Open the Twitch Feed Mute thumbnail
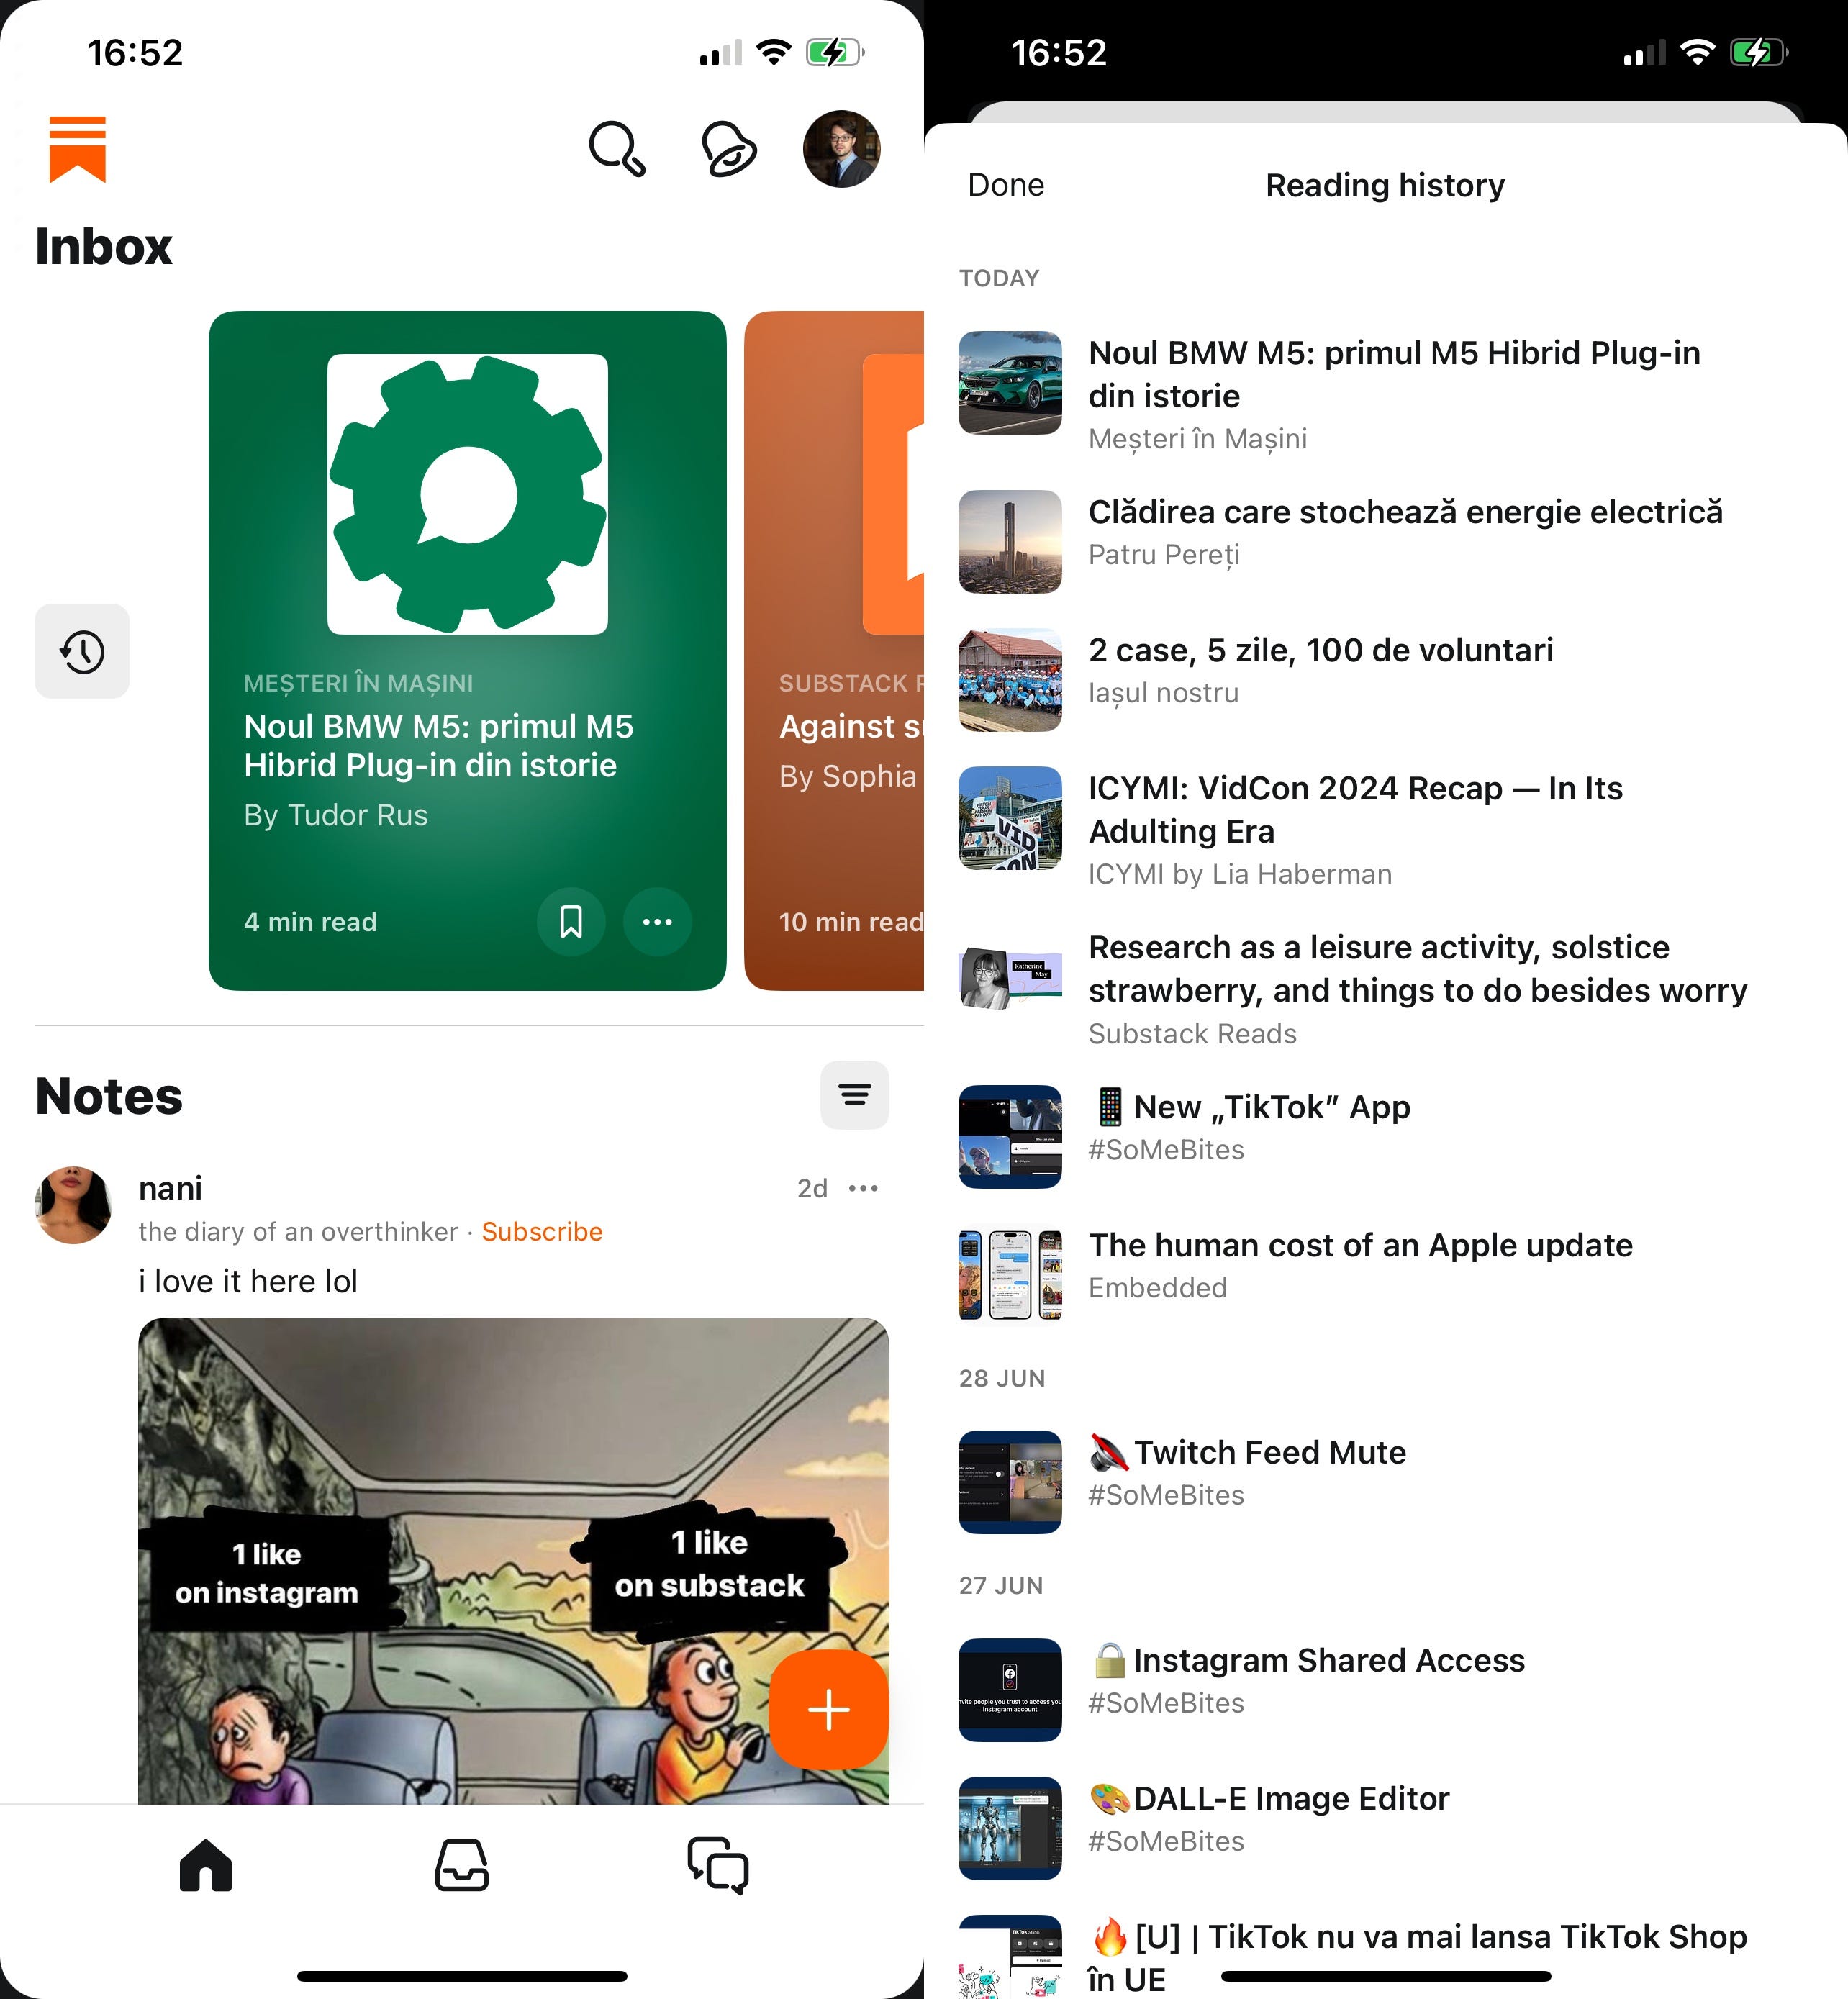Screen dimensions: 1848x1999 point(1010,1481)
